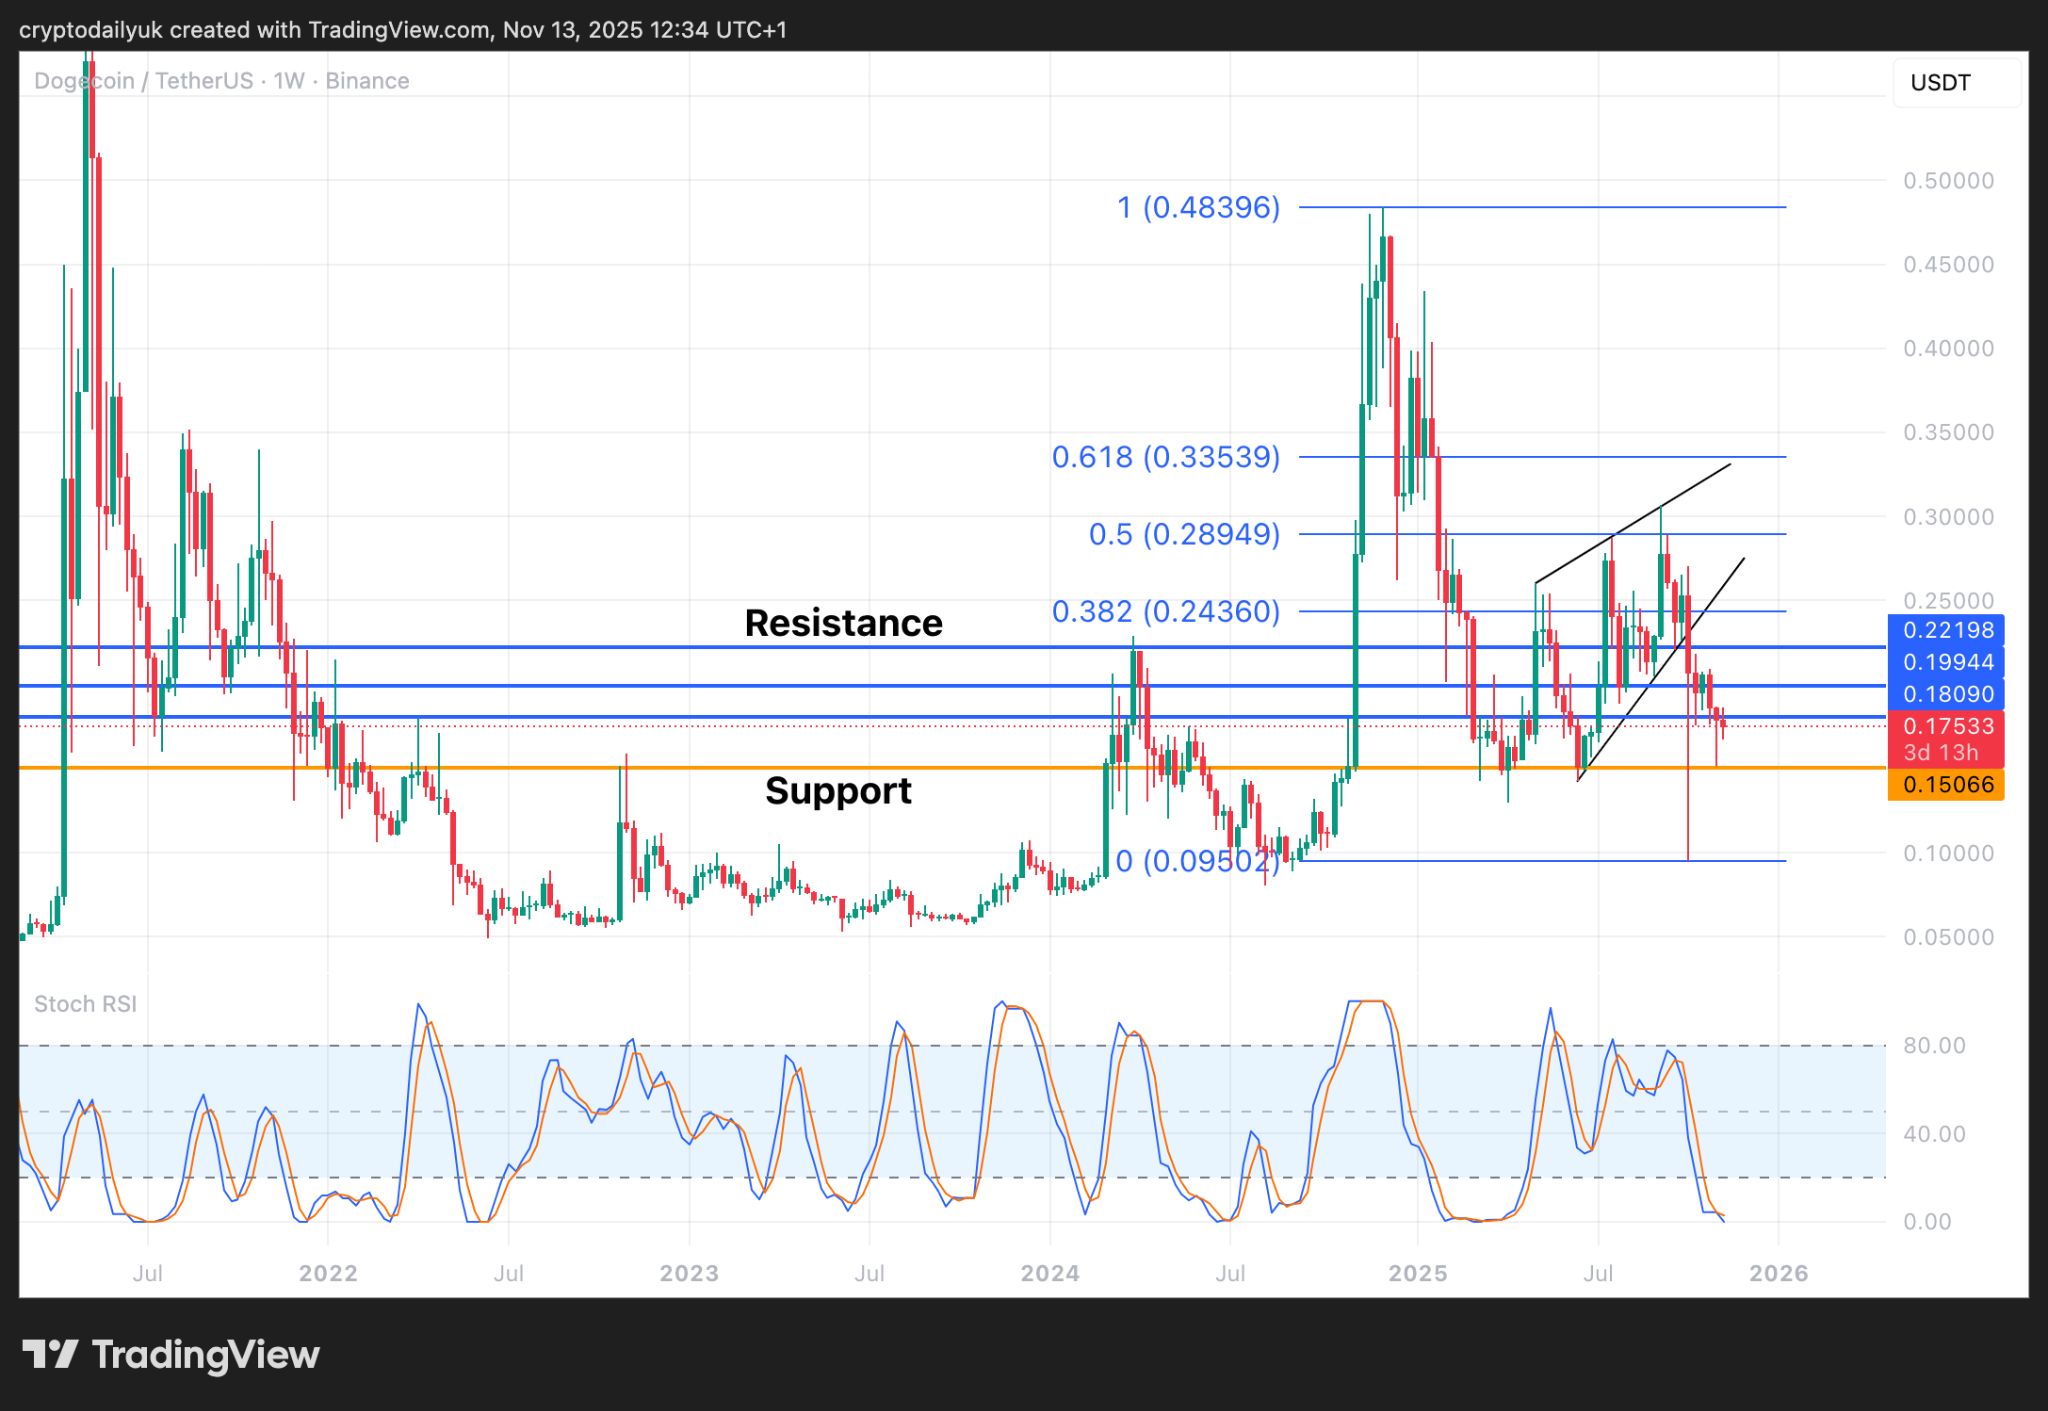Click the blue 0.22198 resistance price label

point(1948,630)
